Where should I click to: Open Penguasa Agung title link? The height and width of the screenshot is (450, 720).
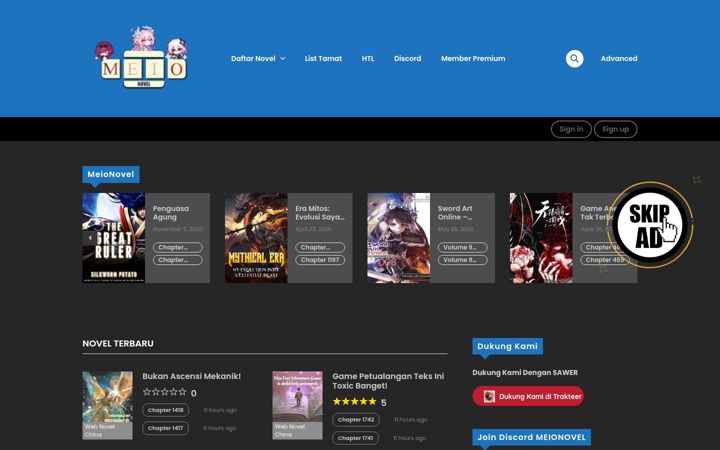coord(170,213)
